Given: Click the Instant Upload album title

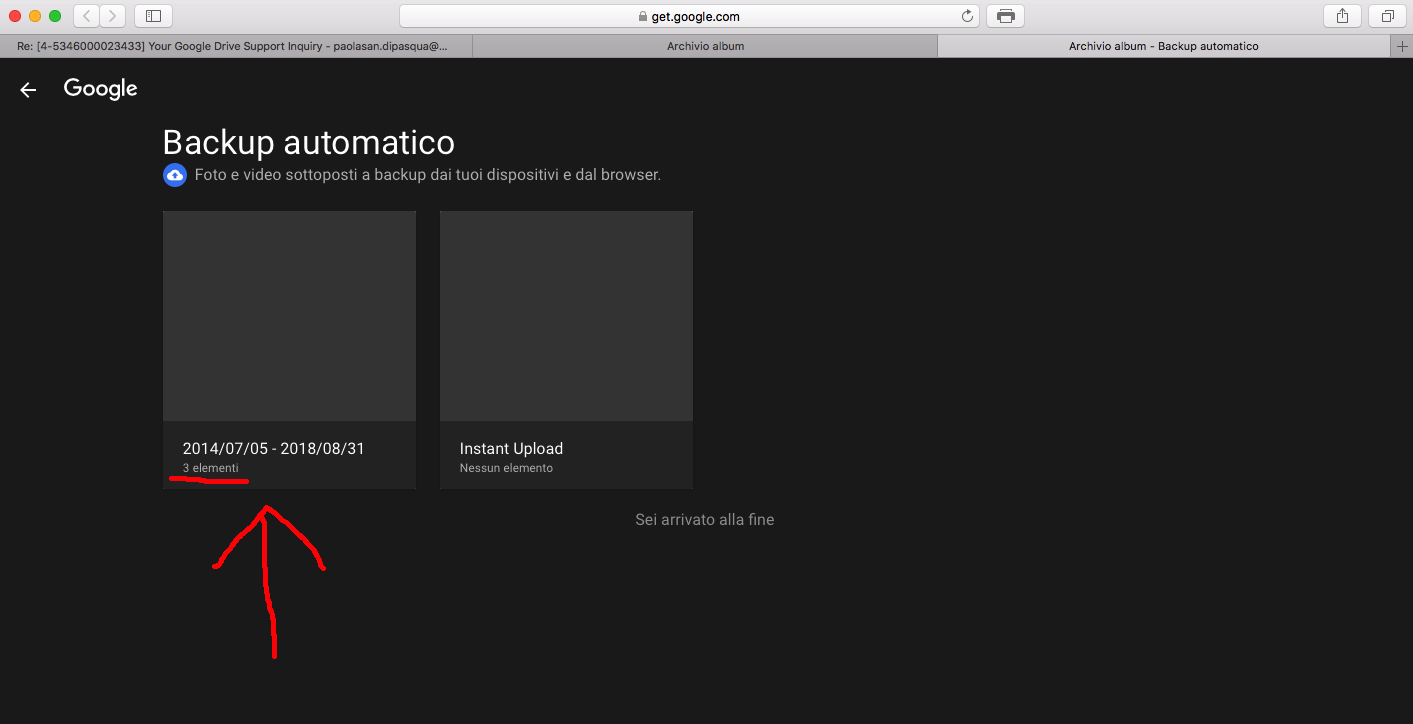Looking at the screenshot, I should pyautogui.click(x=511, y=449).
